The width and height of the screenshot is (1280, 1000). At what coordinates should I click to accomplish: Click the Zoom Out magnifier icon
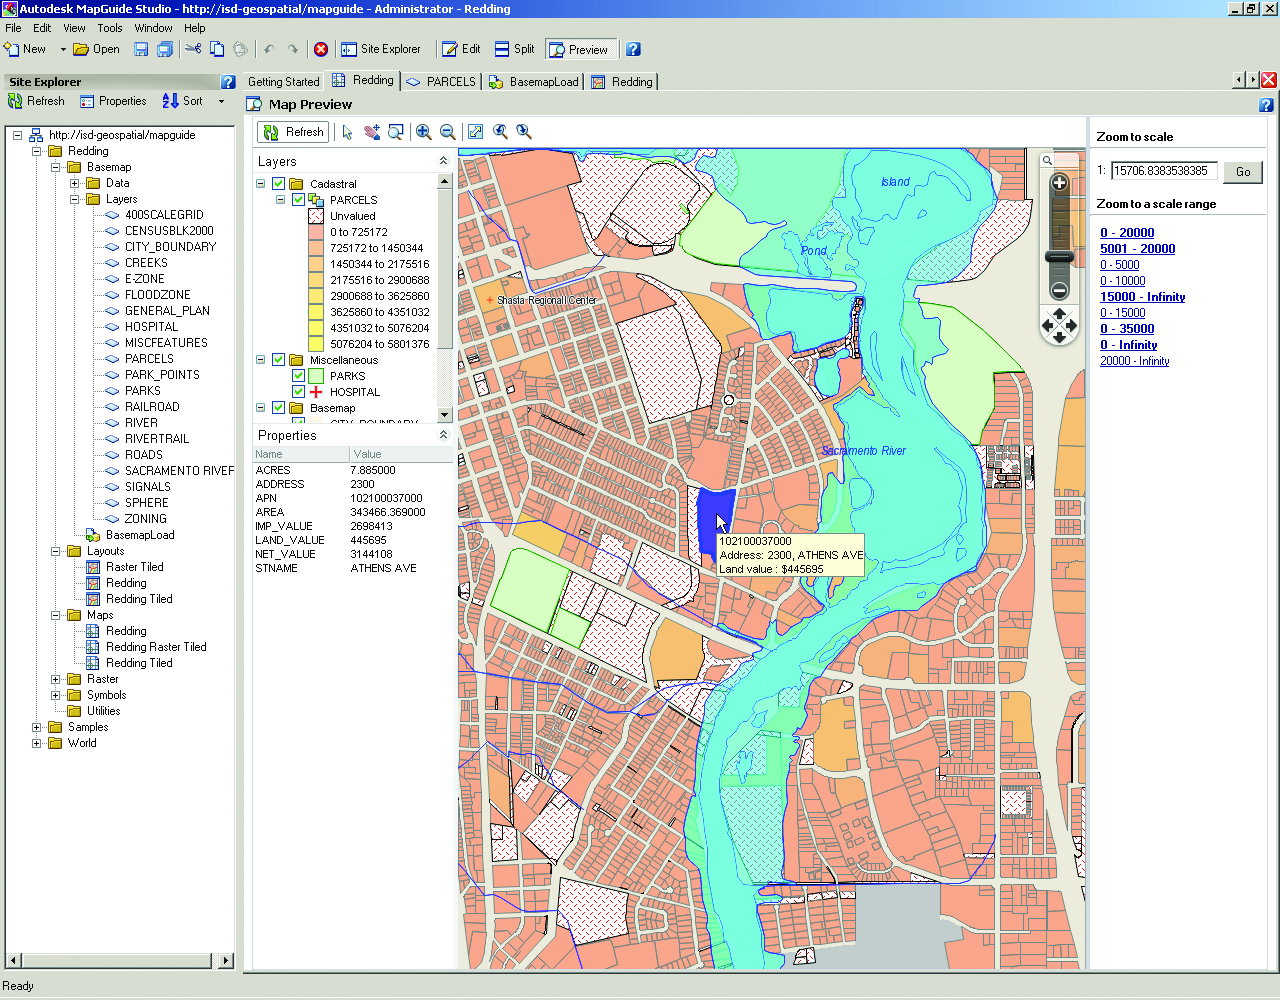pos(448,132)
